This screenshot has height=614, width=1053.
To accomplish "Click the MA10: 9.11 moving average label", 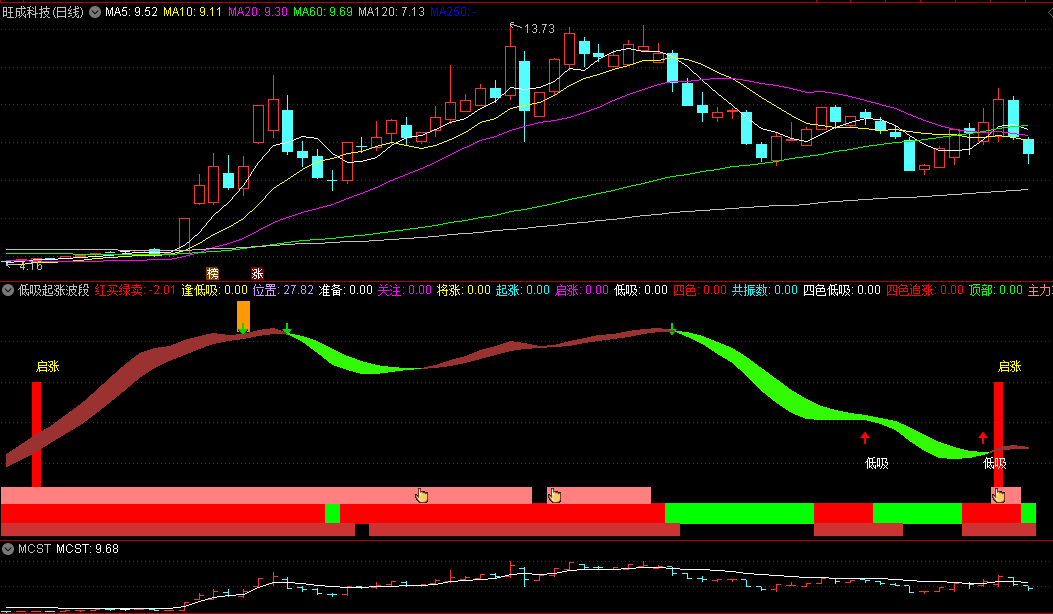I will click(193, 12).
